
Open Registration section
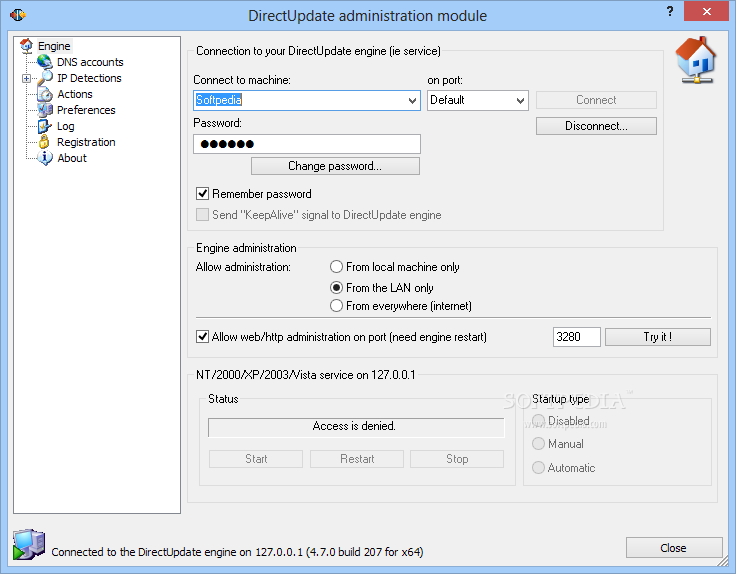86,142
